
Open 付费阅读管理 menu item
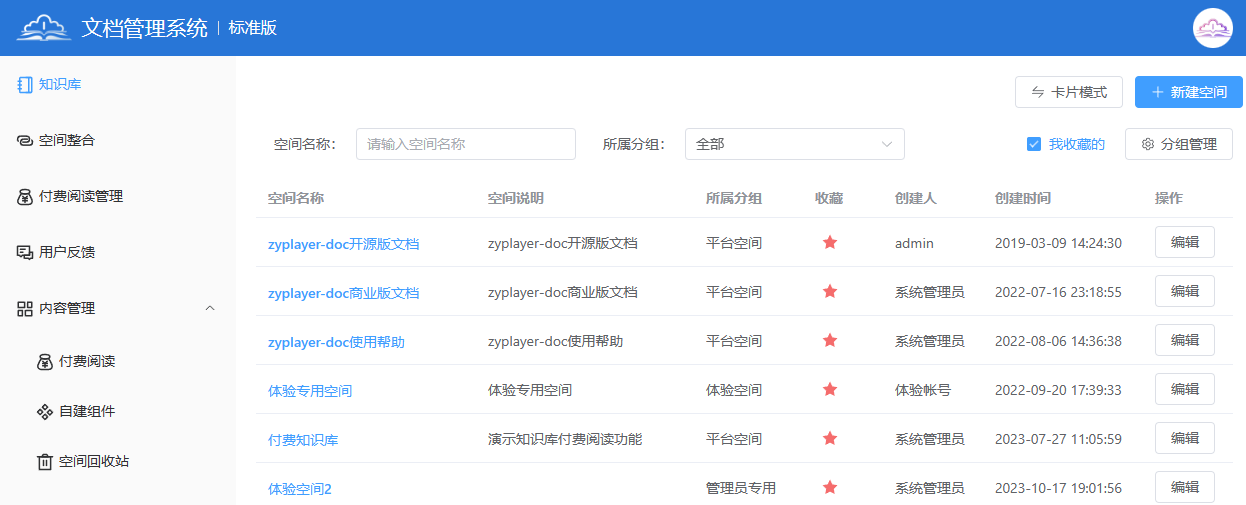pyautogui.click(x=118, y=197)
